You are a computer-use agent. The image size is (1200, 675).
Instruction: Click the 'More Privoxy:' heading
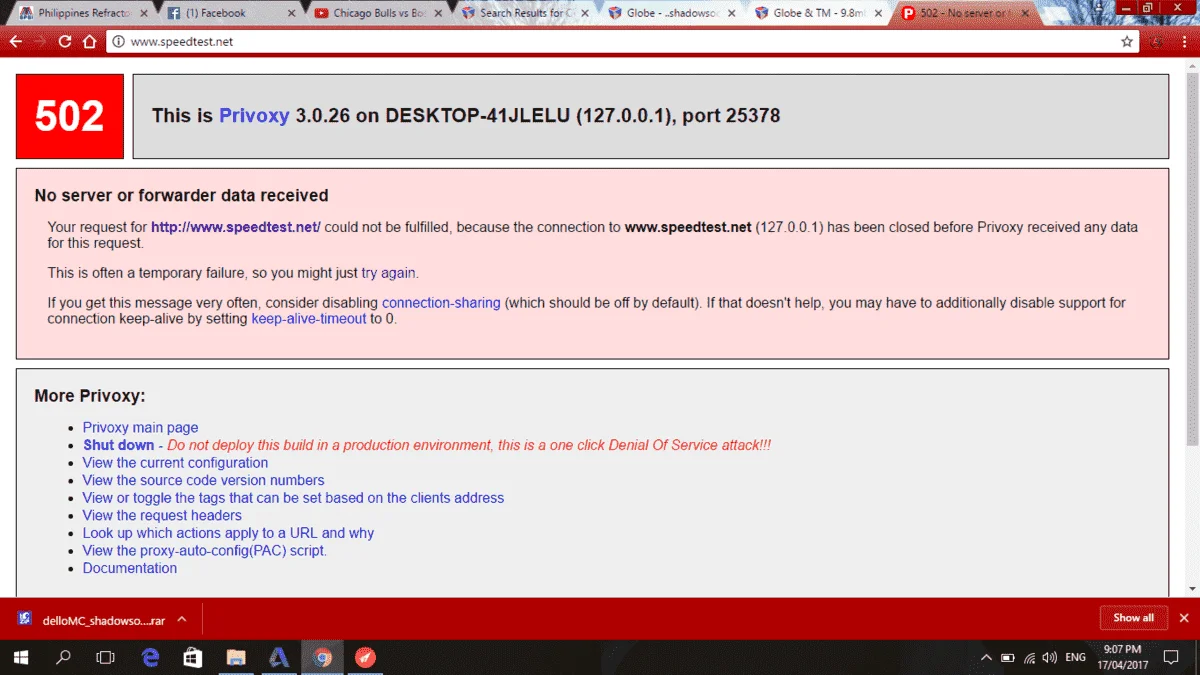[x=90, y=396]
